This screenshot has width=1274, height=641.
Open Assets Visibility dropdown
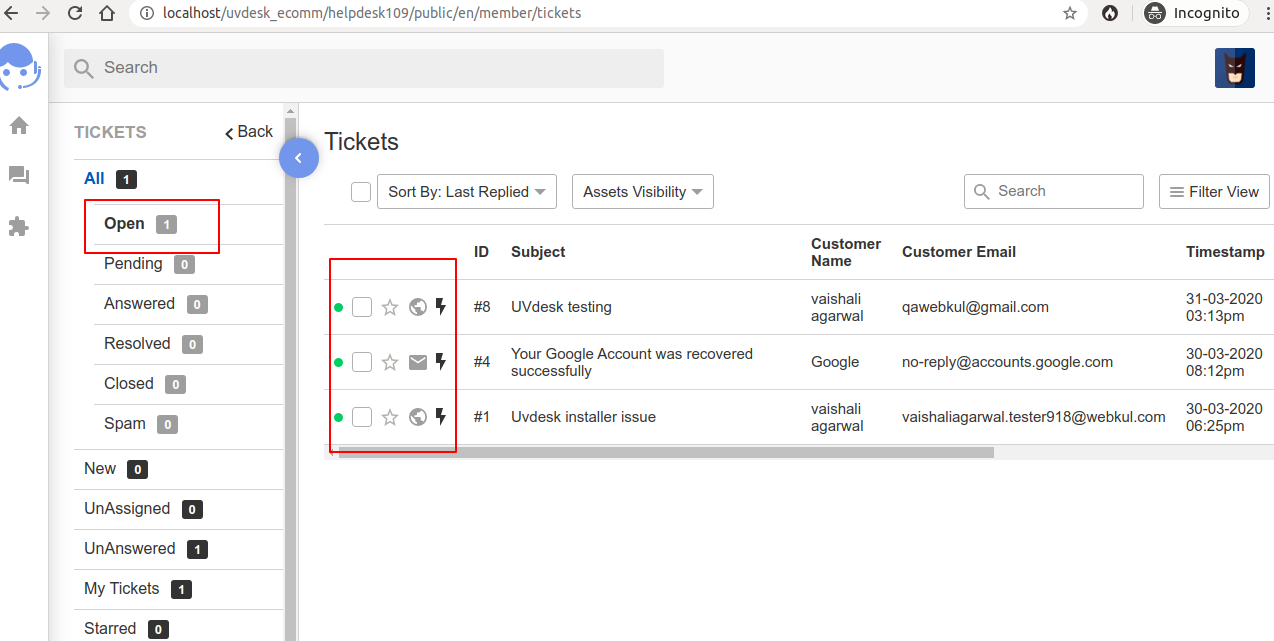[642, 192]
